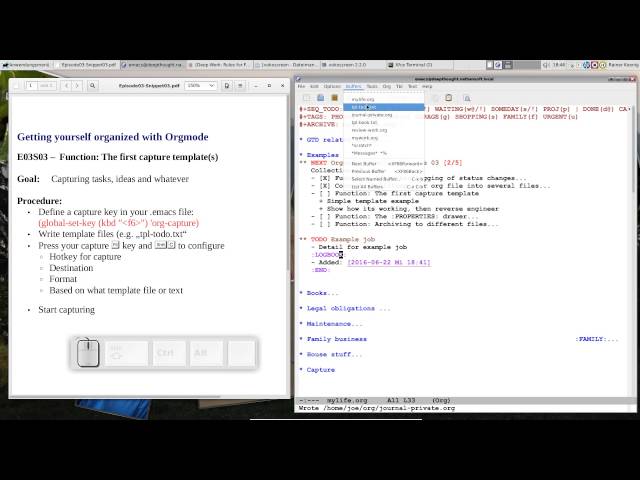Toggle the PDF viewer sidebar button
The height and width of the screenshot is (480, 640).
16,86
